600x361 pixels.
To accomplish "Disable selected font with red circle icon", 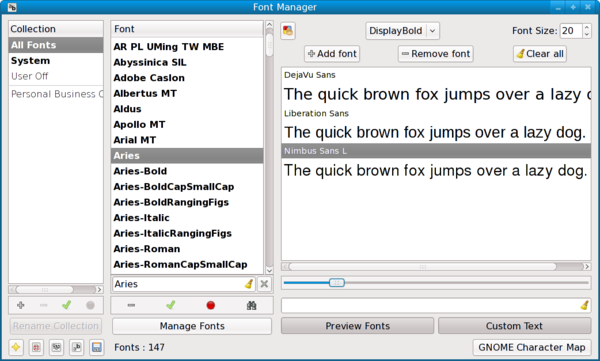I will [x=210, y=305].
